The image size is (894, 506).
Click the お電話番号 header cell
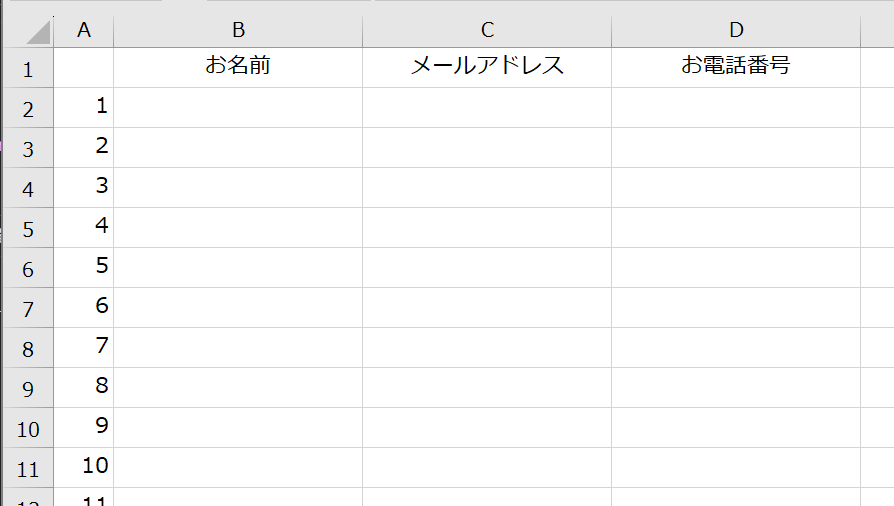(x=736, y=67)
